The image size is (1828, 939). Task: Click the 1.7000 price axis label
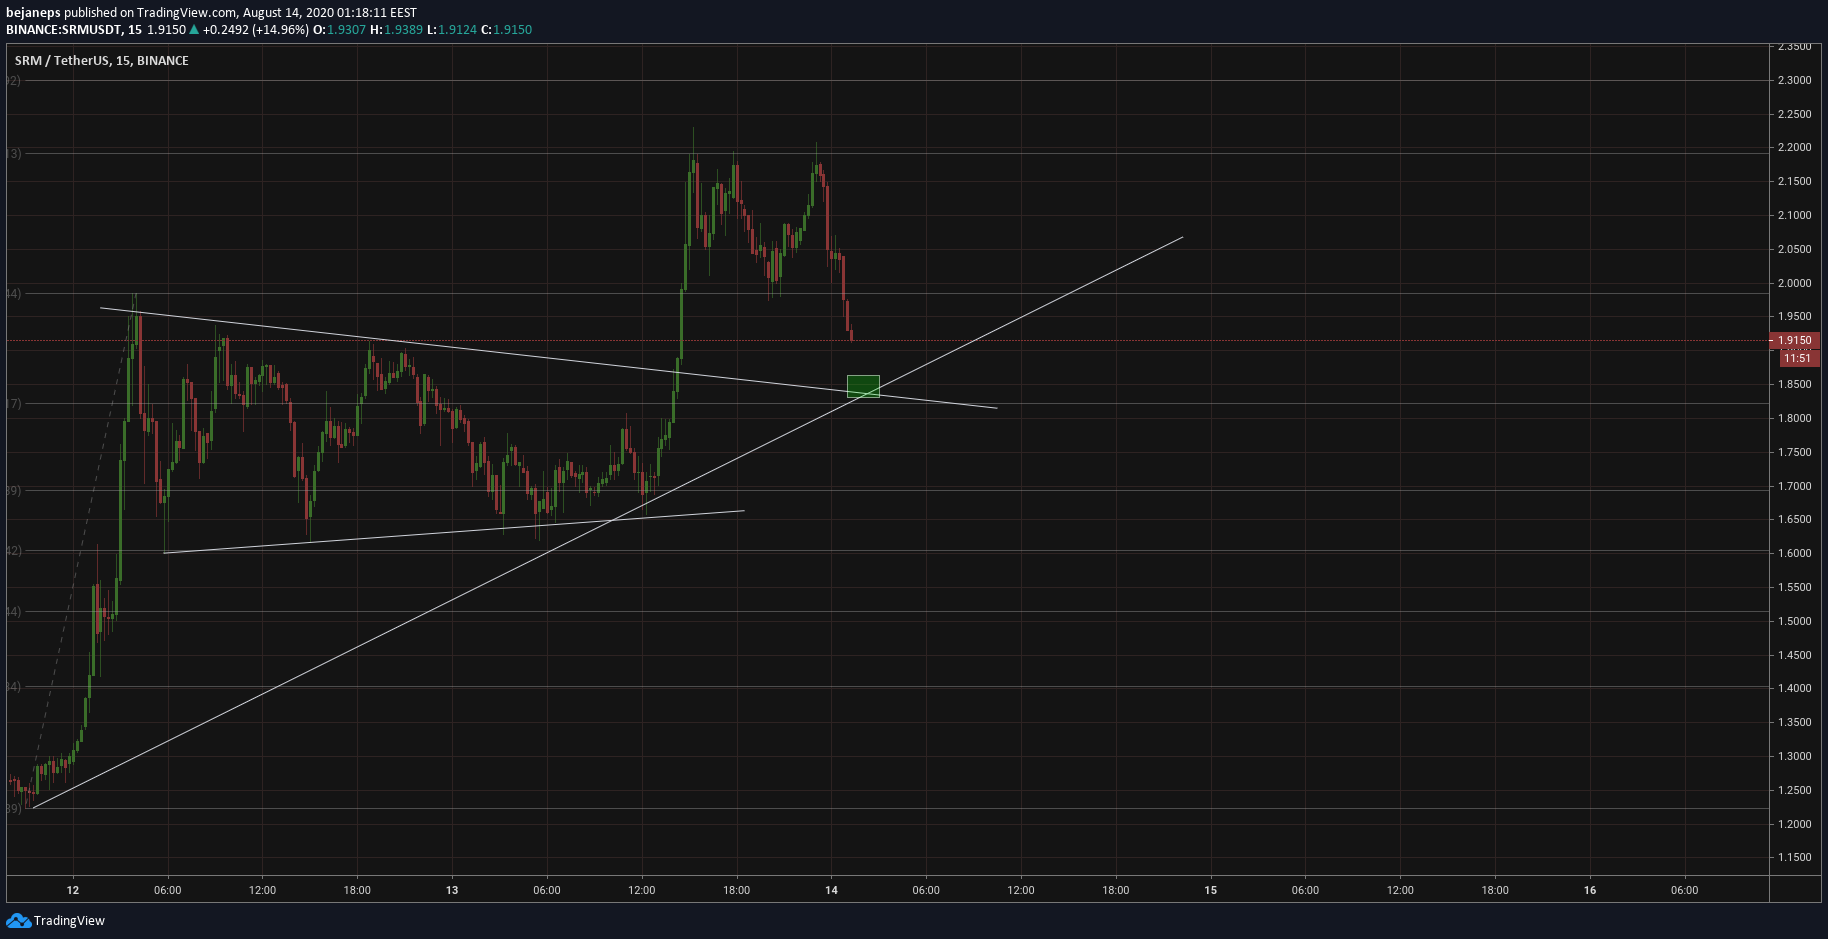(1794, 487)
